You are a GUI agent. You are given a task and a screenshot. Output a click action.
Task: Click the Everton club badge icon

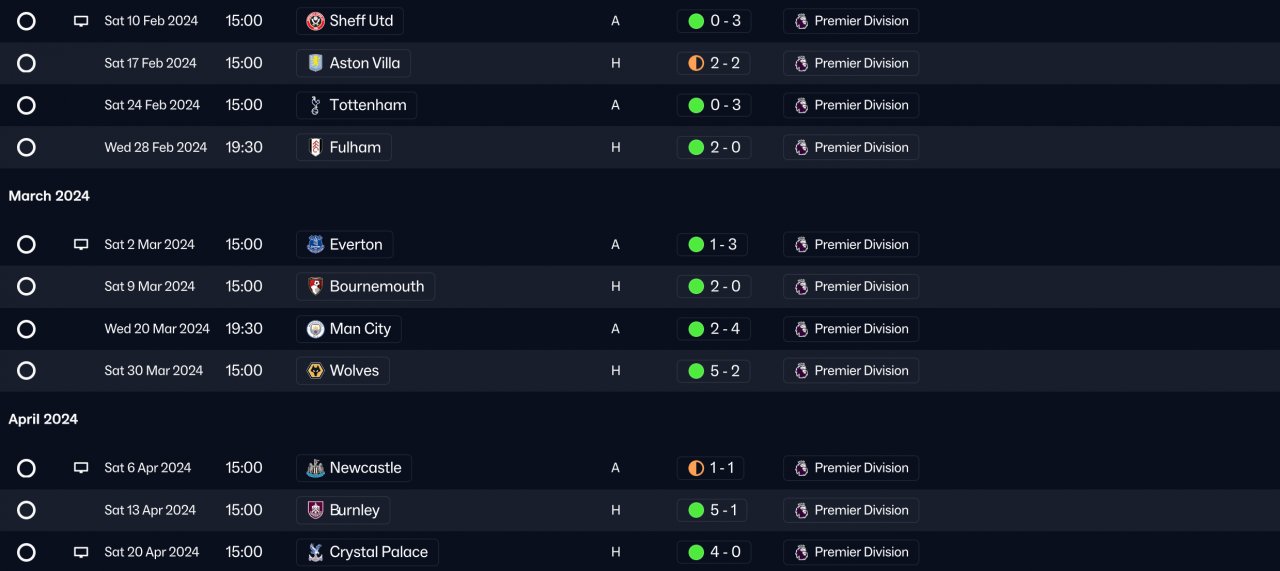(x=315, y=245)
